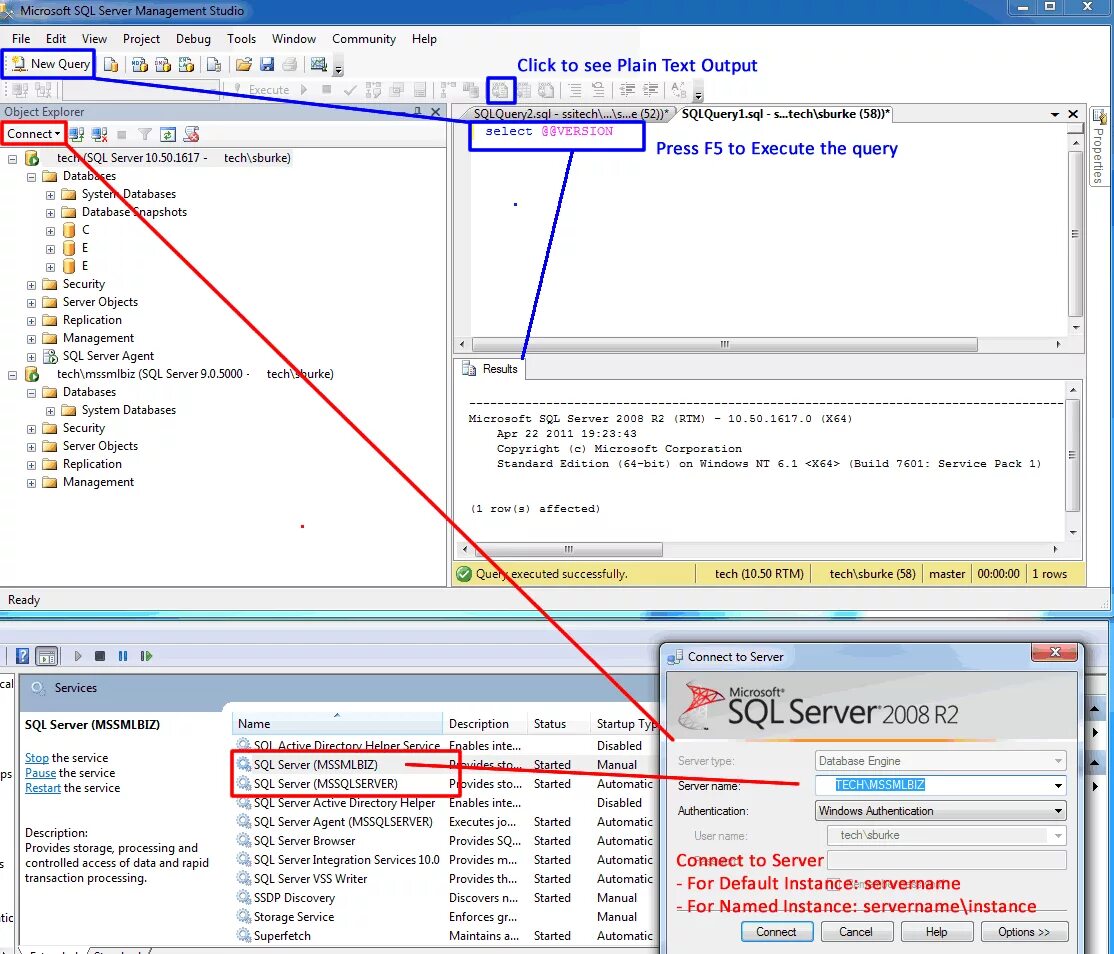Collapse the tech\mssmlbiz server node
The image size is (1114, 954).
click(12, 375)
